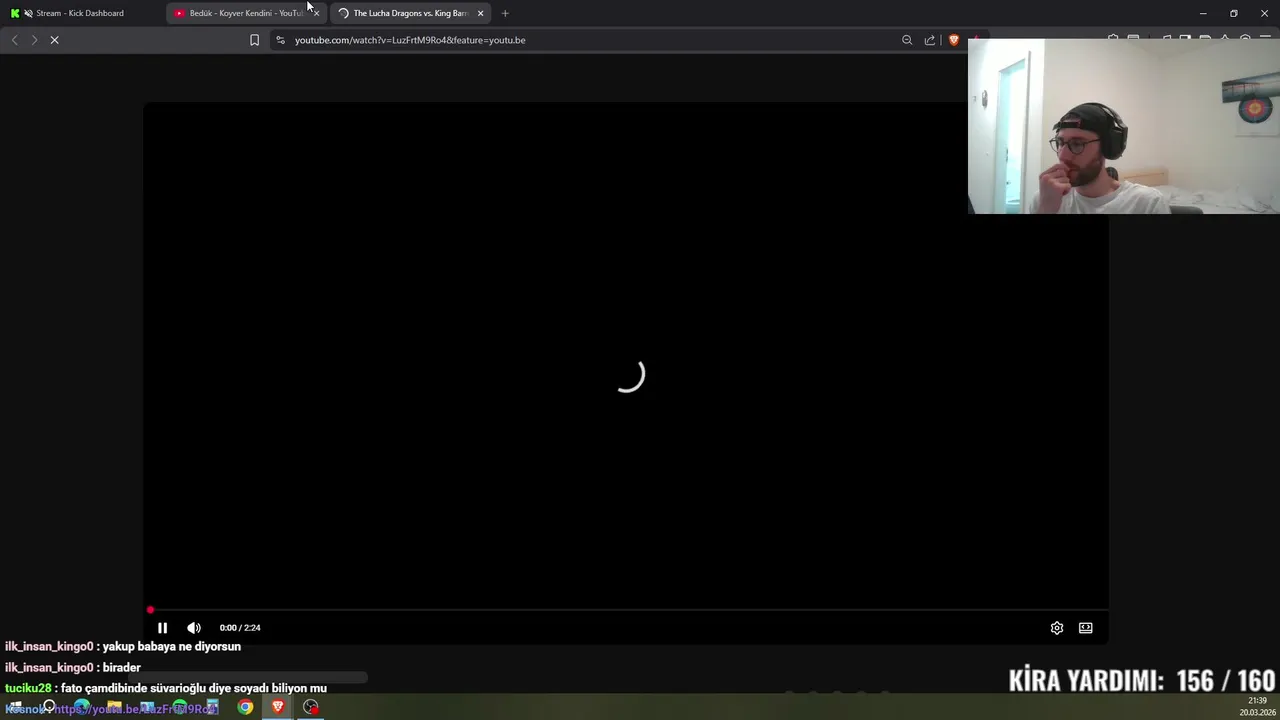The width and height of the screenshot is (1280, 720).
Task: Click the 0:00 / 2:24 time display
Action: tap(240, 628)
